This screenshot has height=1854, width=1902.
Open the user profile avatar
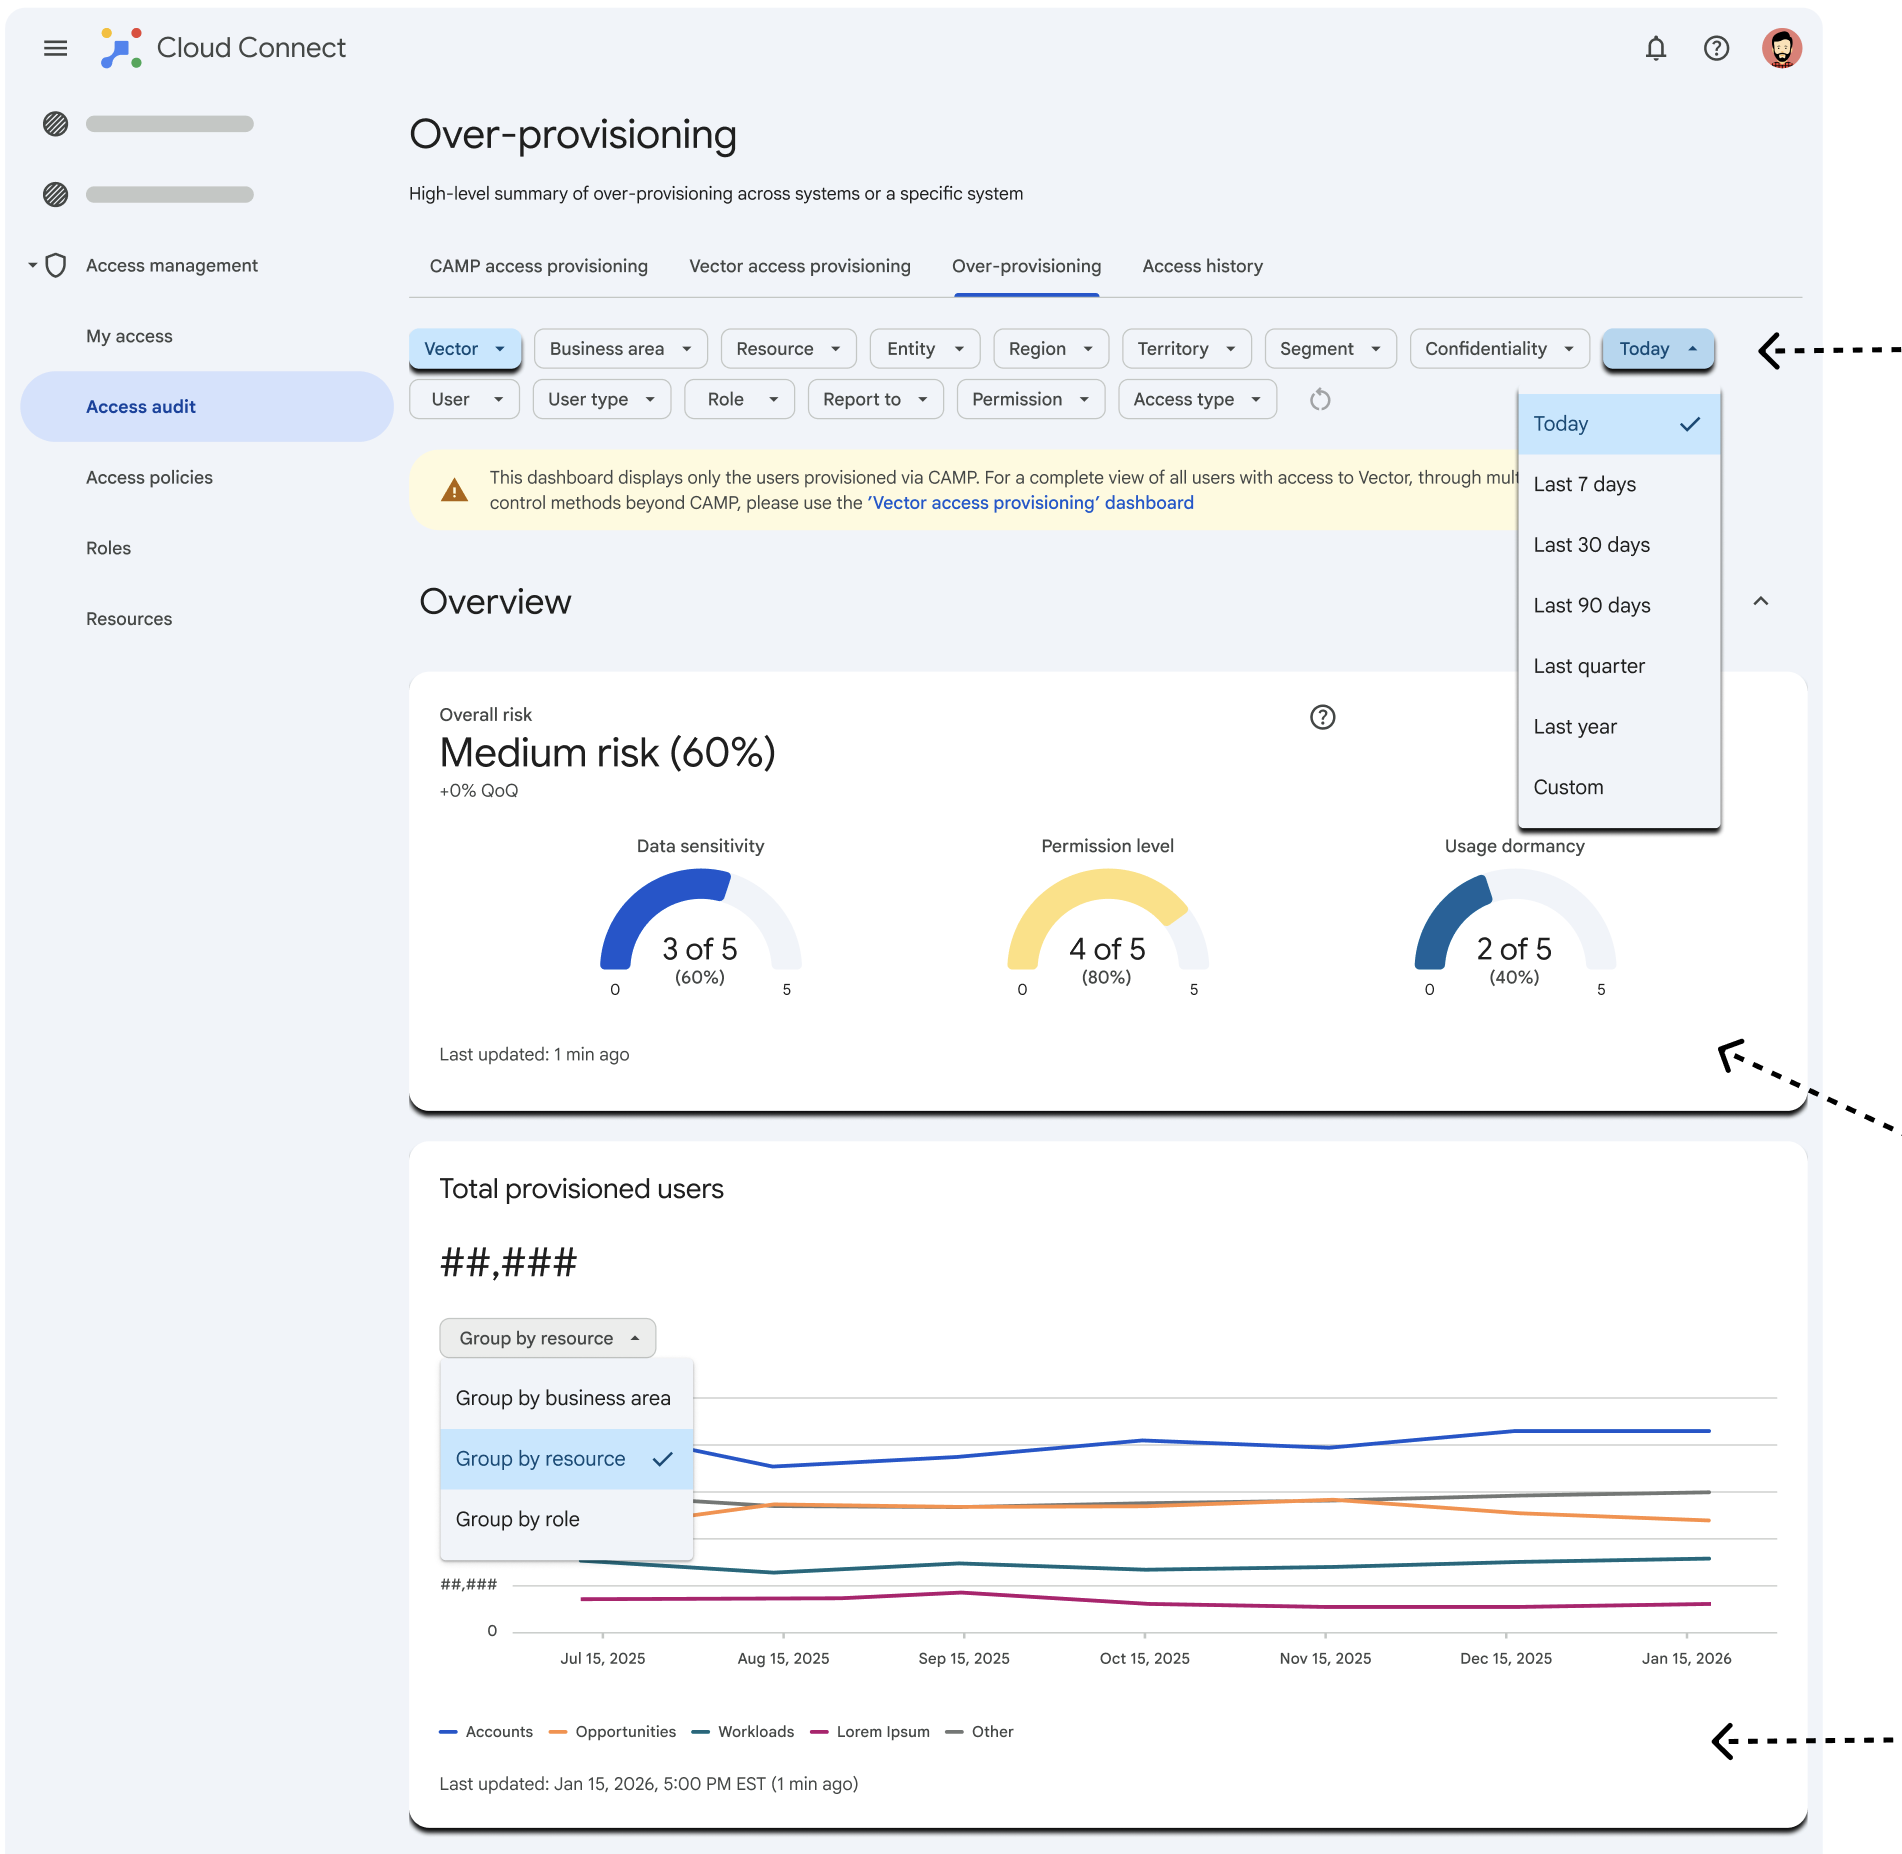pos(1782,48)
